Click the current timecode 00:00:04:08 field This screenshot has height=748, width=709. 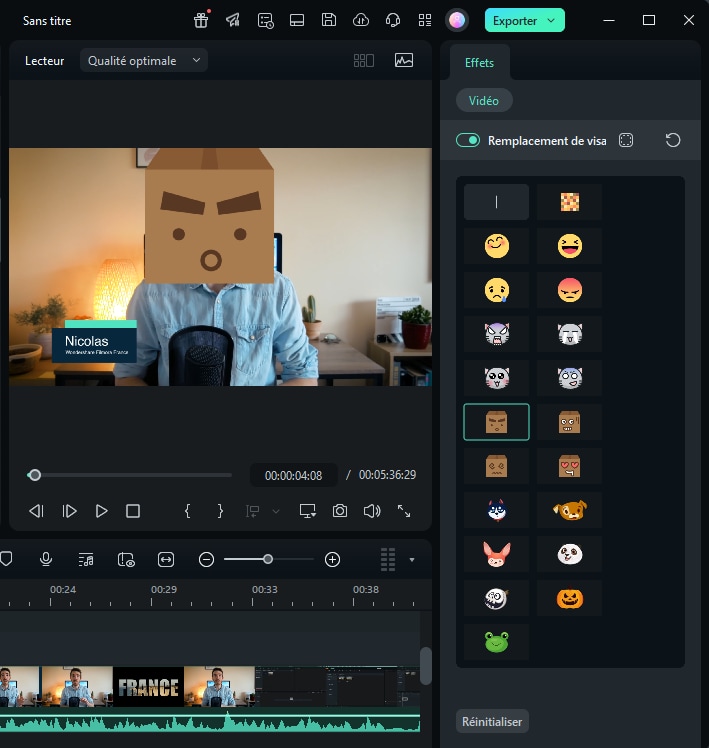[293, 475]
